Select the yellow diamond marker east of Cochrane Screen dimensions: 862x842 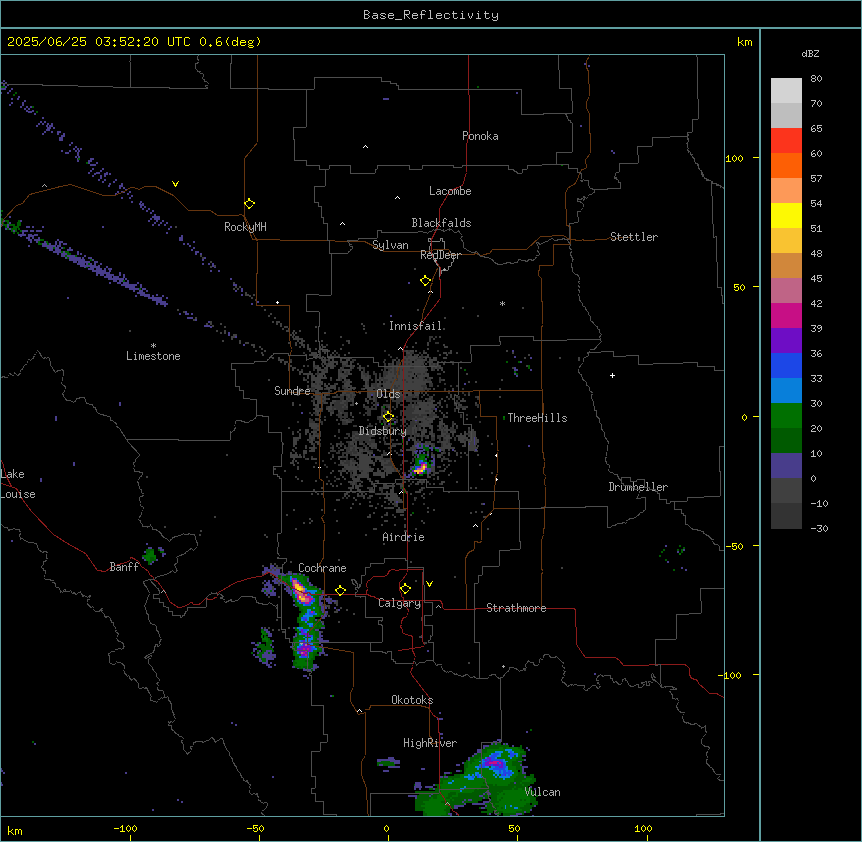pos(340,591)
